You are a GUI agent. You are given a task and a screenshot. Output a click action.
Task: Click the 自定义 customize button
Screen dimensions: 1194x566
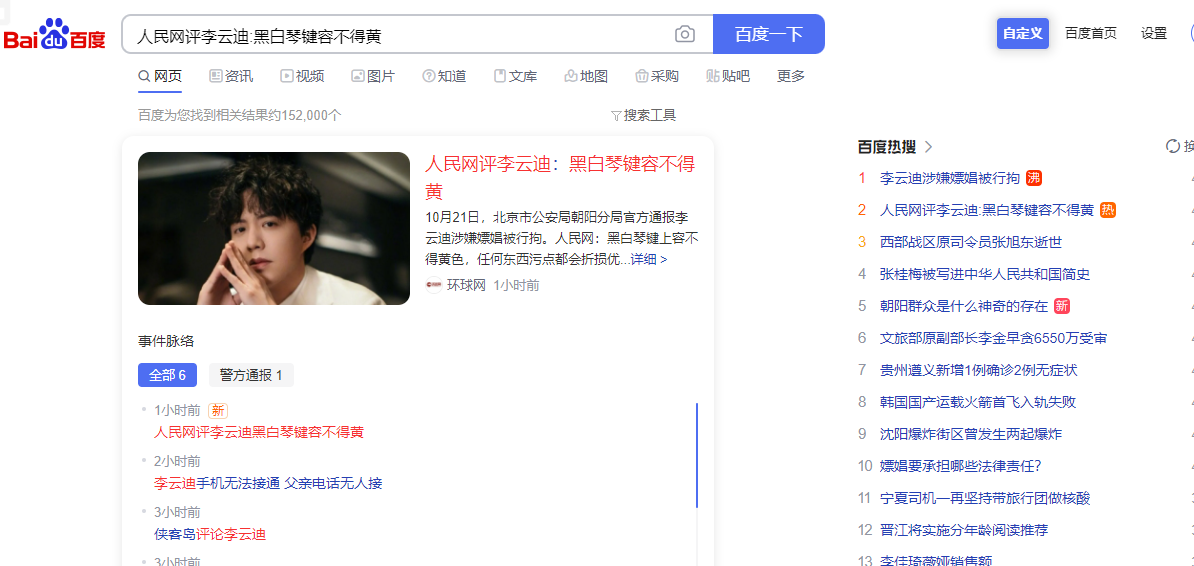pos(1022,33)
